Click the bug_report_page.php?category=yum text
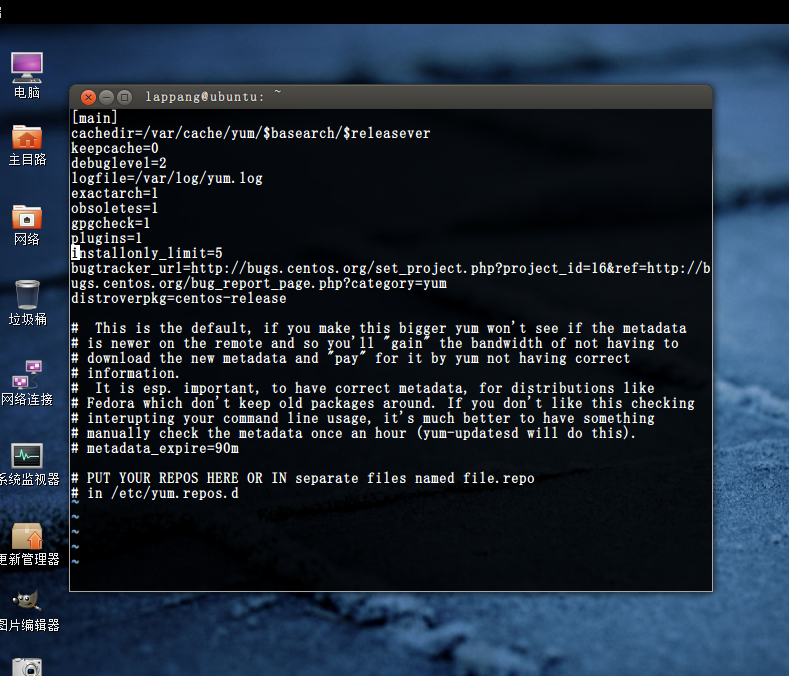Viewport: 789px width, 676px height. coord(319,283)
